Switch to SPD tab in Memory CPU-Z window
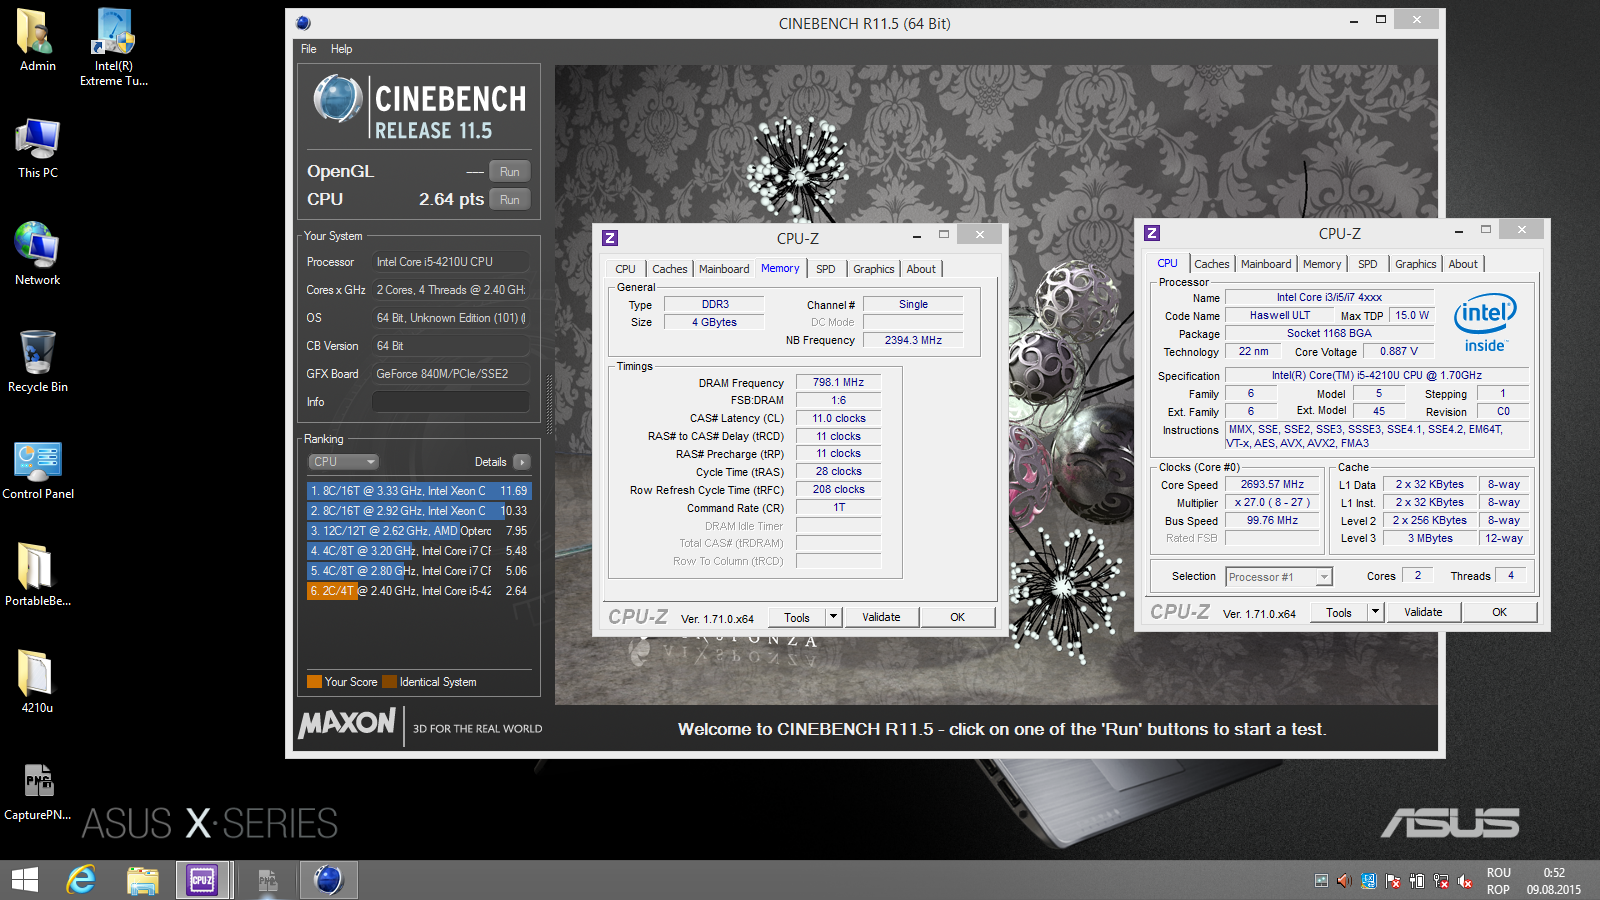This screenshot has height=900, width=1600. point(825,269)
